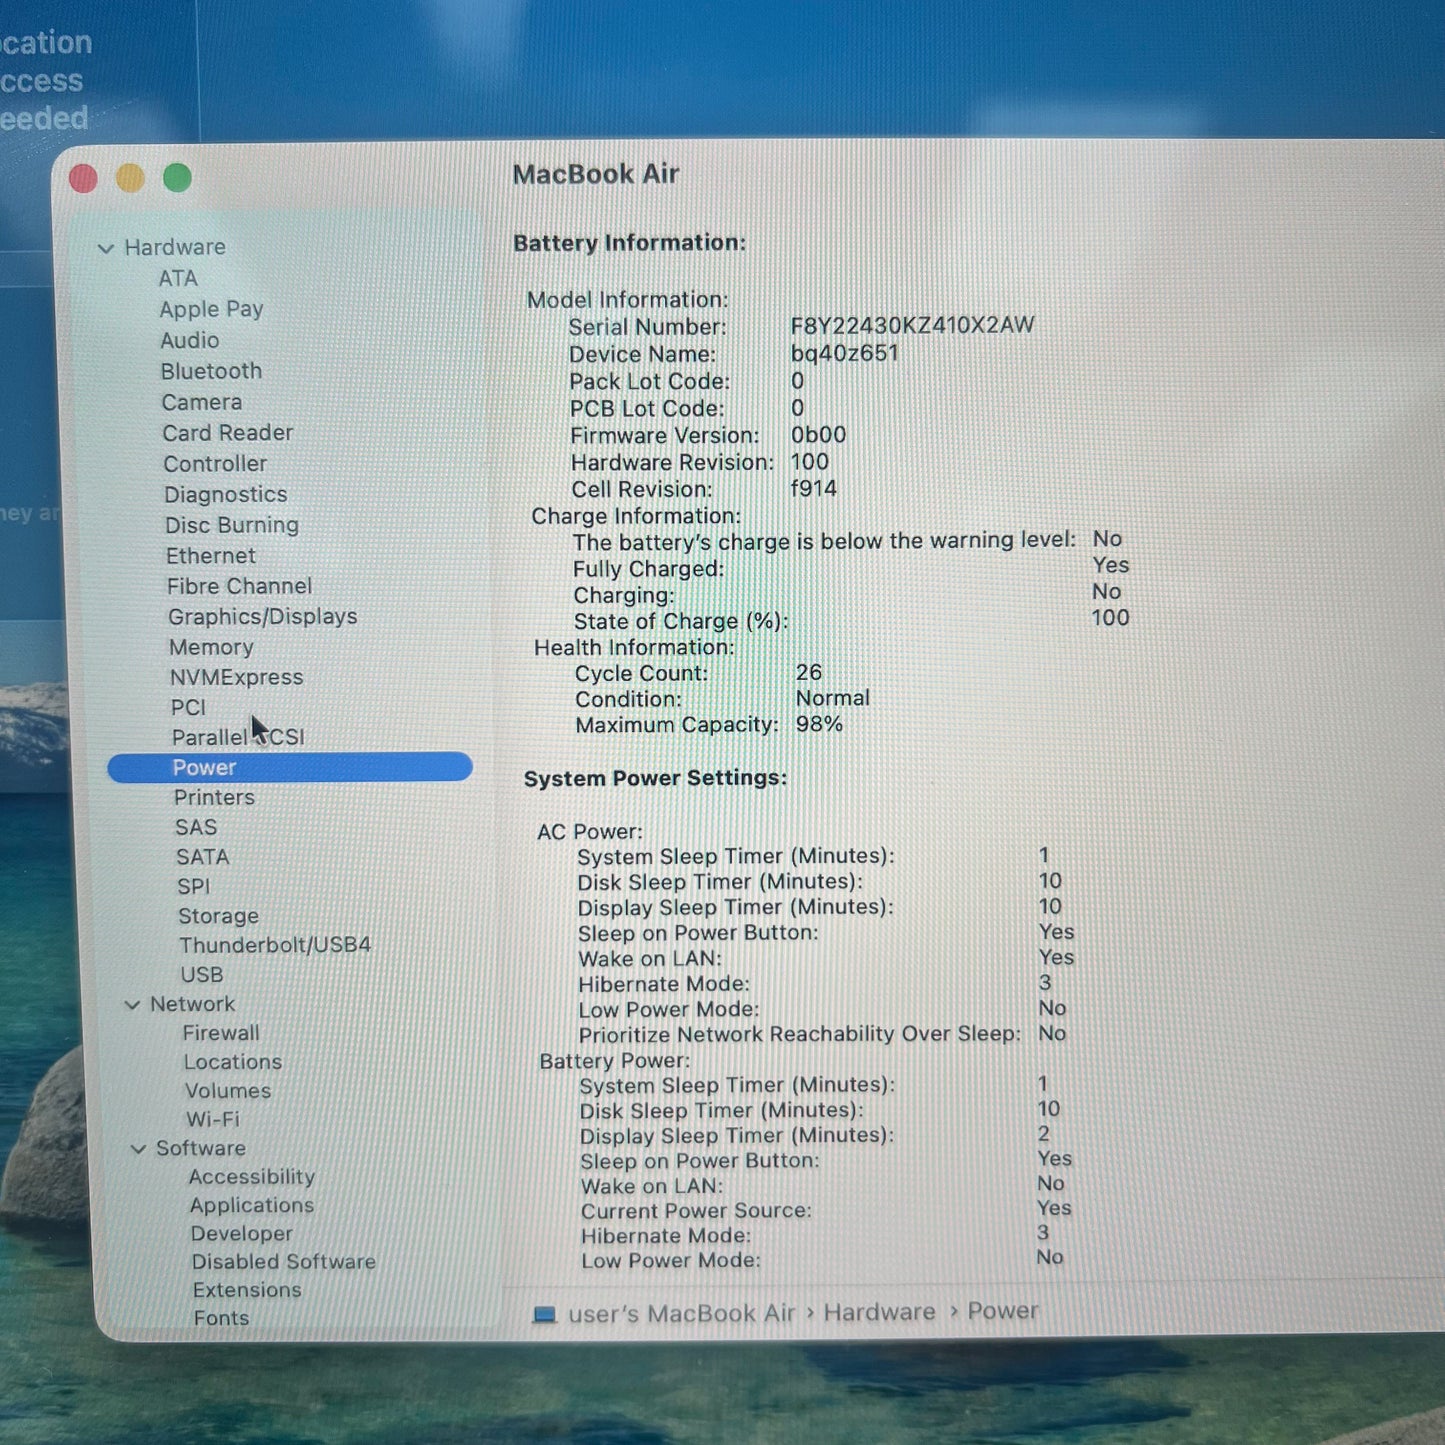The height and width of the screenshot is (1445, 1445).
Task: Select Hardware in the bottom path bar
Action: click(x=879, y=1312)
